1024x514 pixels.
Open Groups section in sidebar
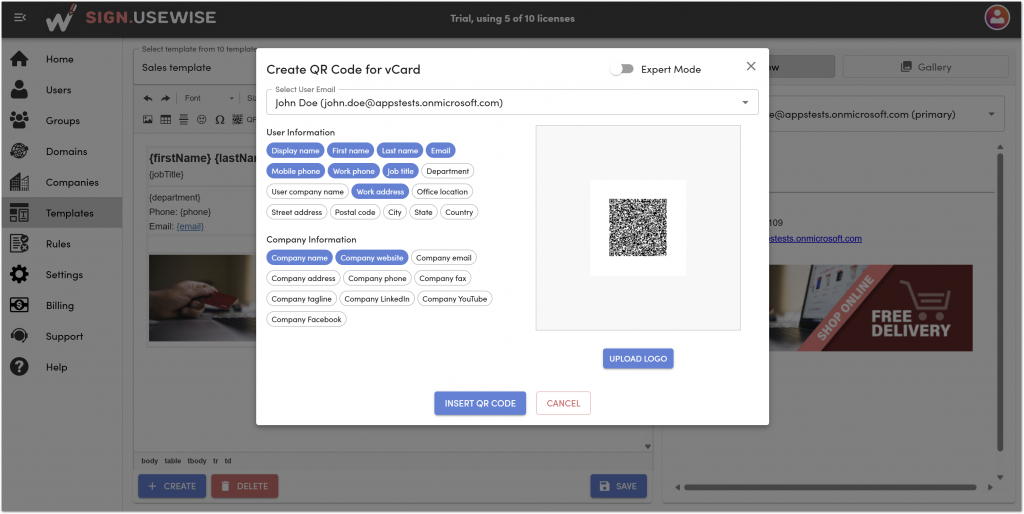pyautogui.click(x=61, y=121)
